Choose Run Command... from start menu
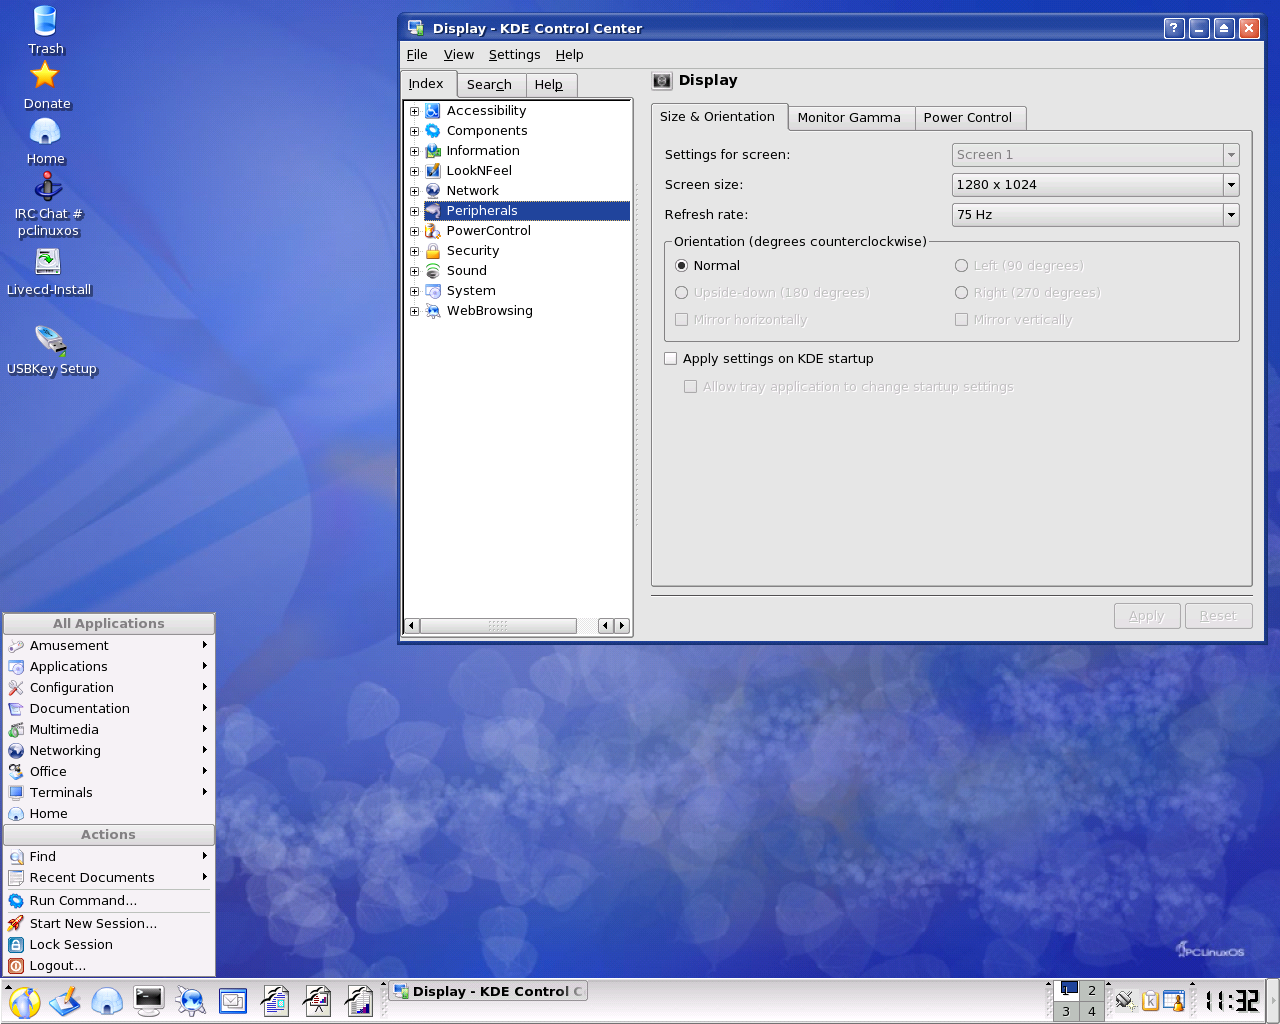 click(109, 901)
